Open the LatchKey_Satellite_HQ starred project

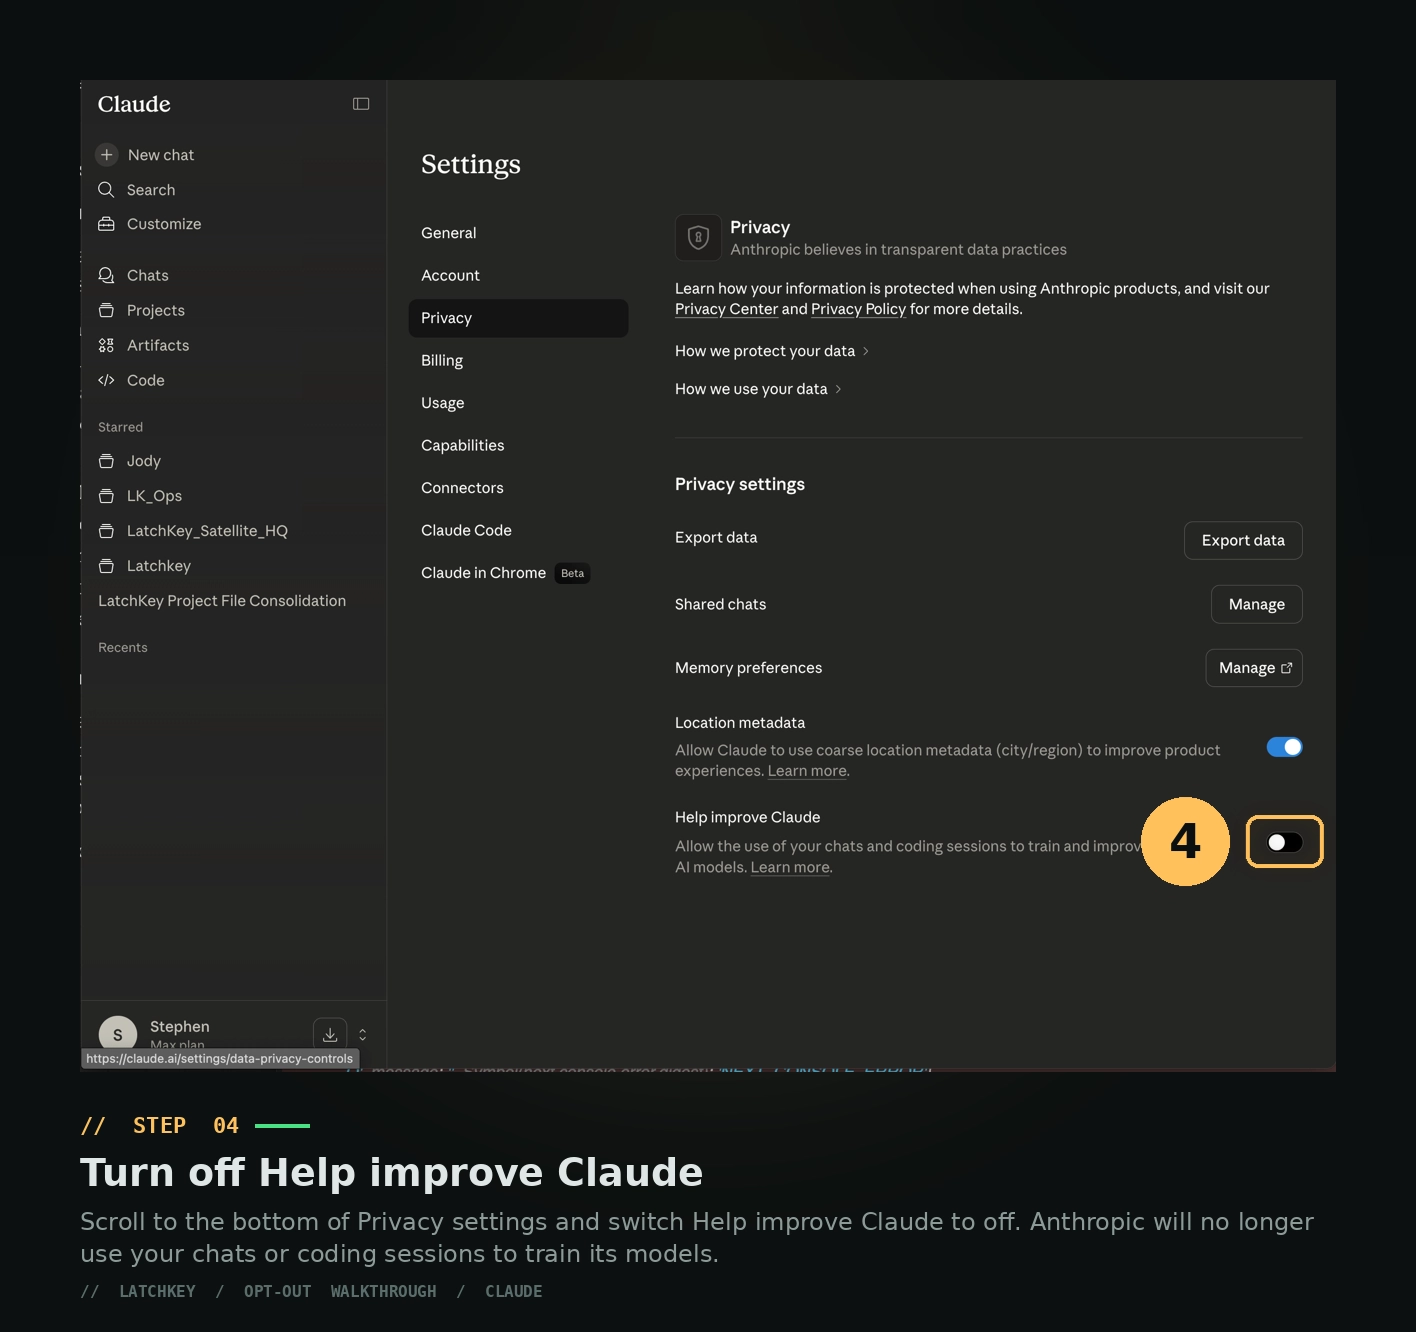(207, 531)
